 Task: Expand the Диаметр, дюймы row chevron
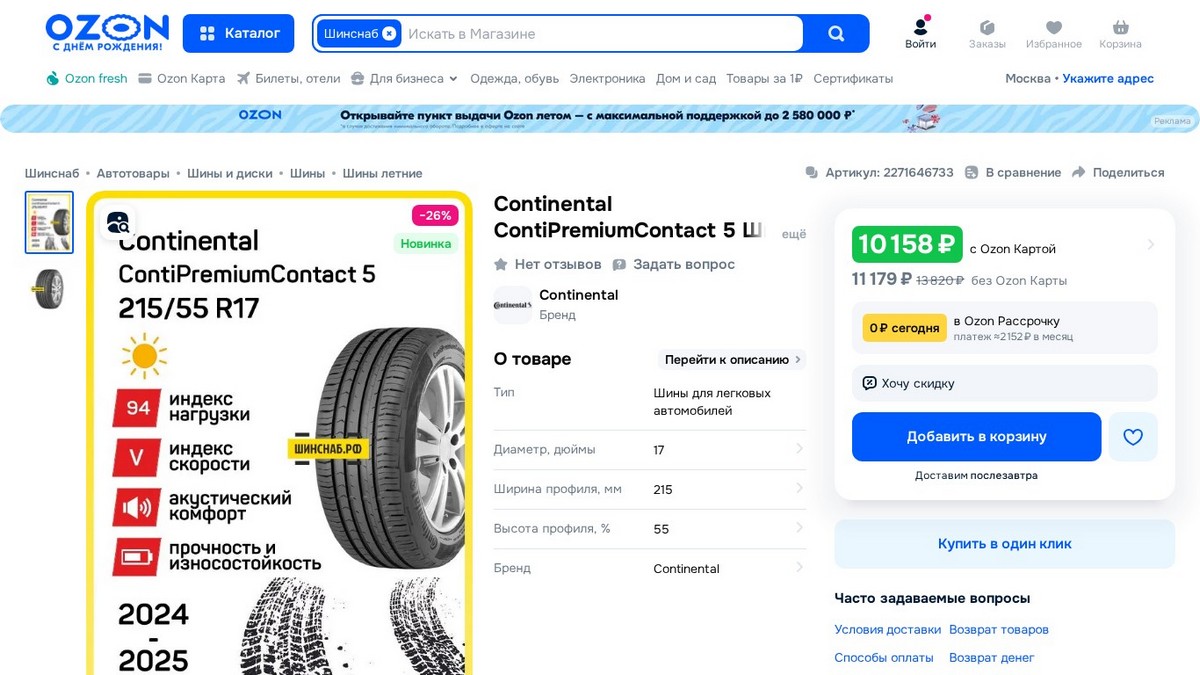(x=799, y=449)
